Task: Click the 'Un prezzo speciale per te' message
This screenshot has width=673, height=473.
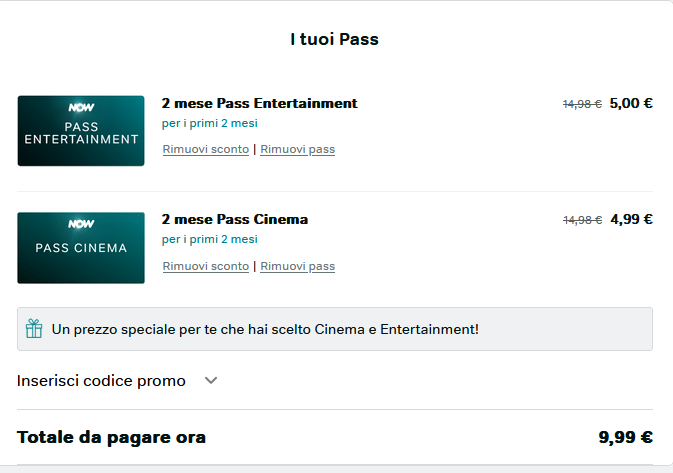Action: coord(265,329)
